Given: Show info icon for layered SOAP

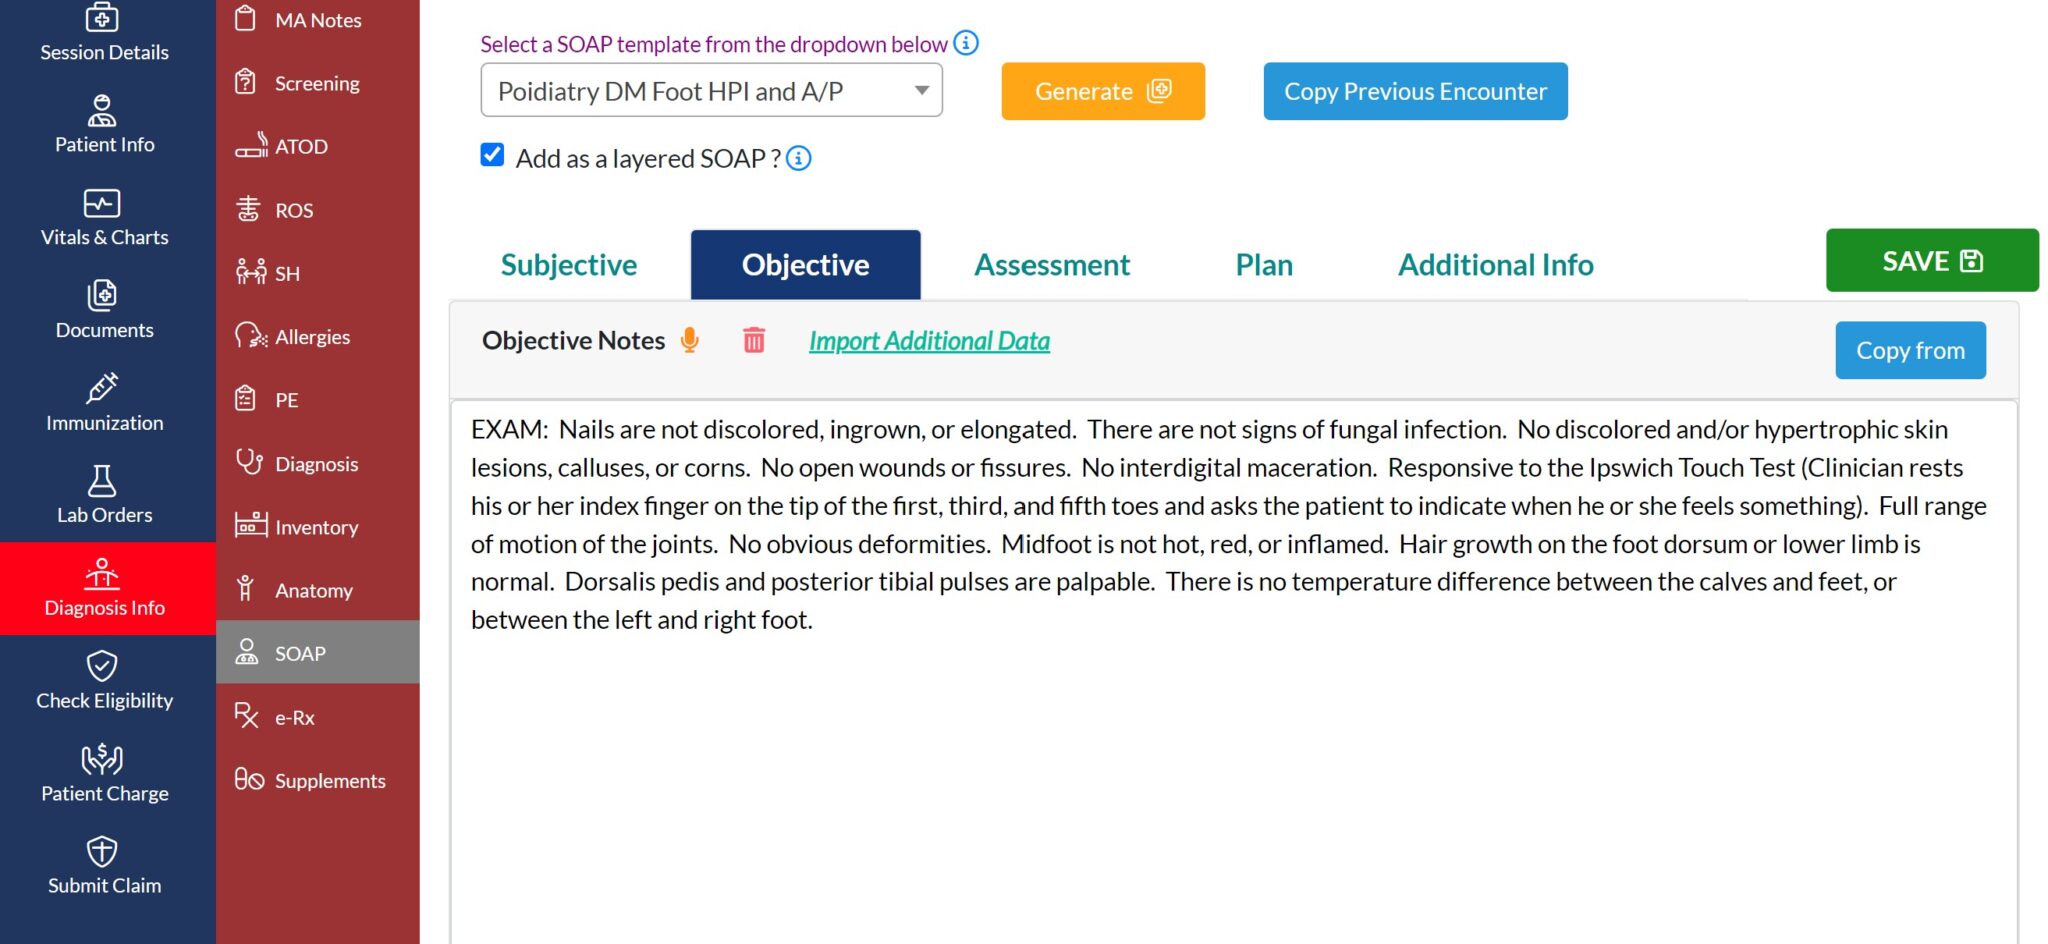Looking at the screenshot, I should [x=799, y=158].
